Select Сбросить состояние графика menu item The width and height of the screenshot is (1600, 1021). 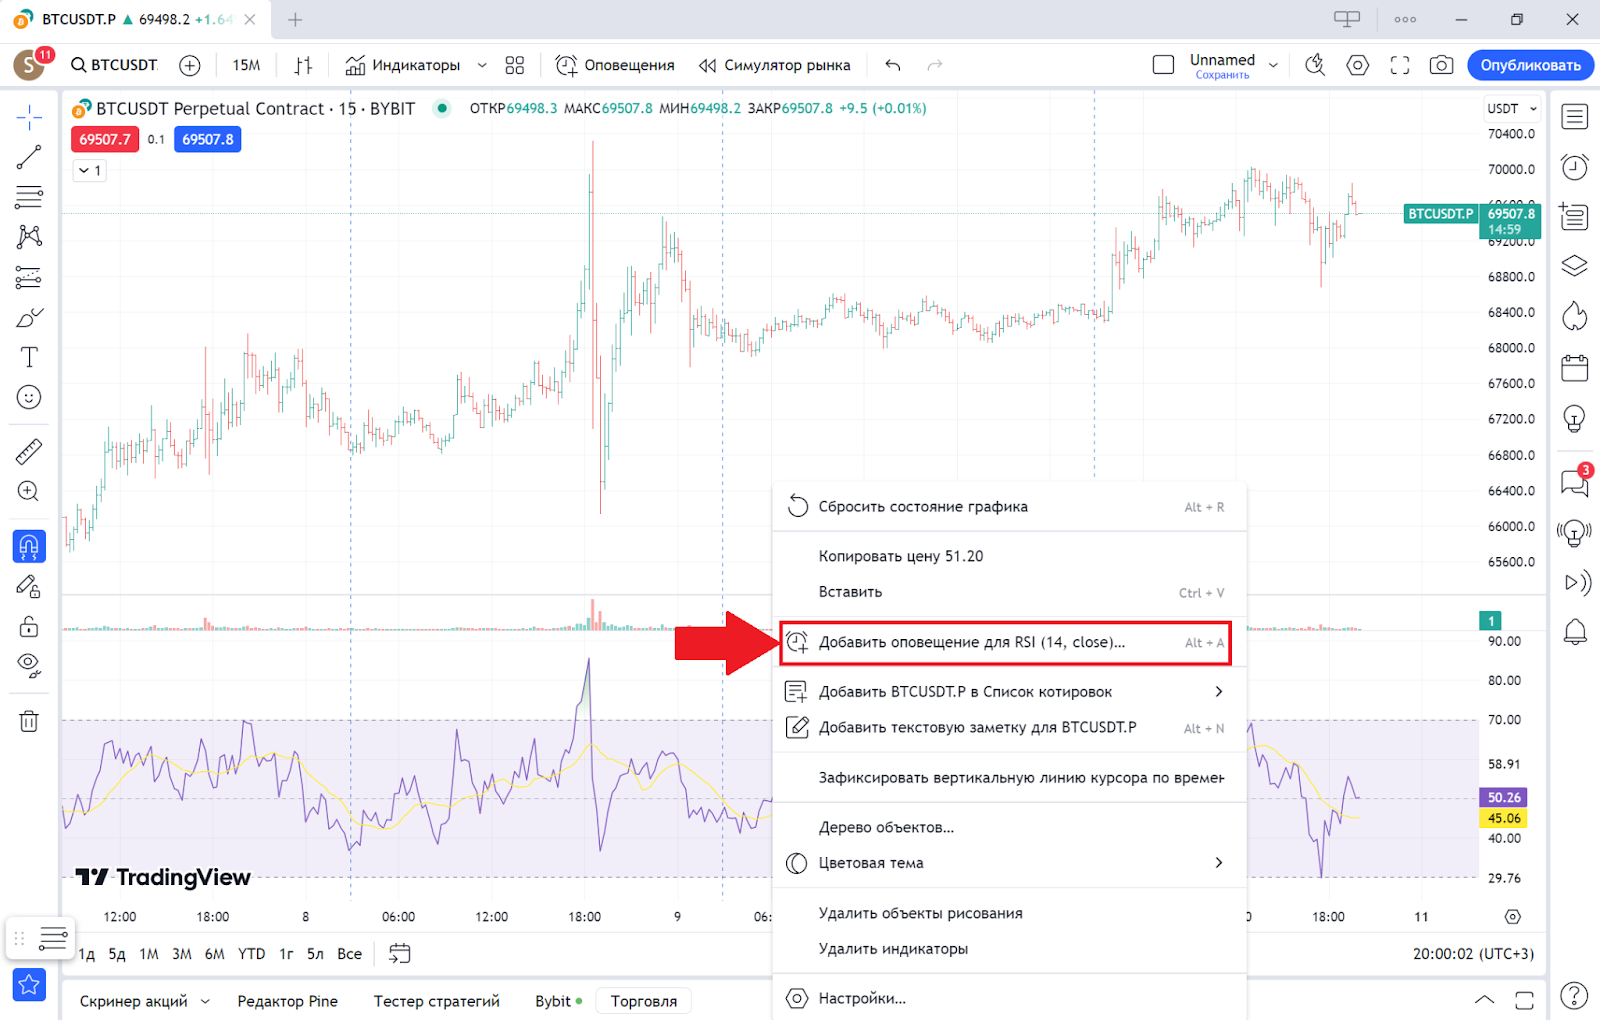[1009, 507]
